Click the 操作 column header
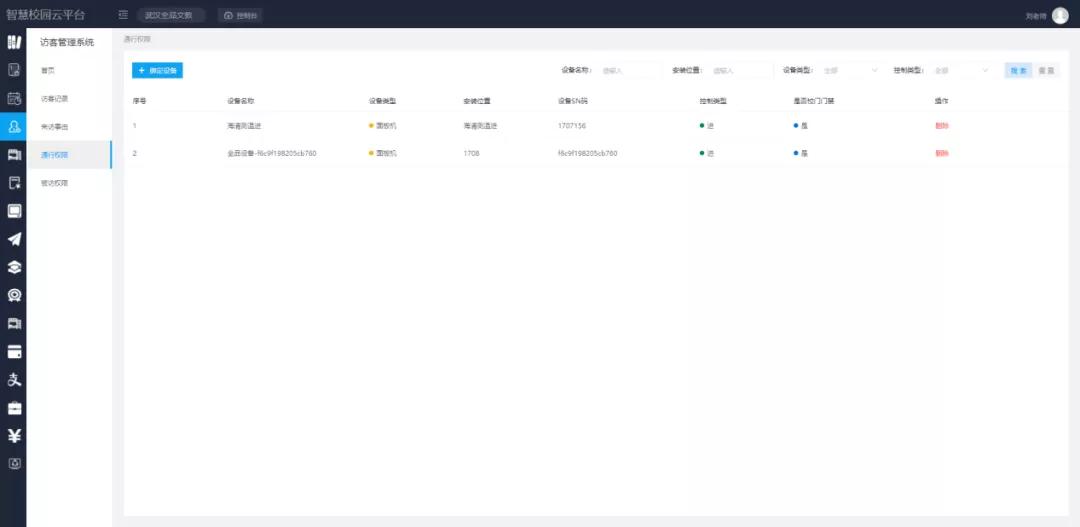 point(942,101)
